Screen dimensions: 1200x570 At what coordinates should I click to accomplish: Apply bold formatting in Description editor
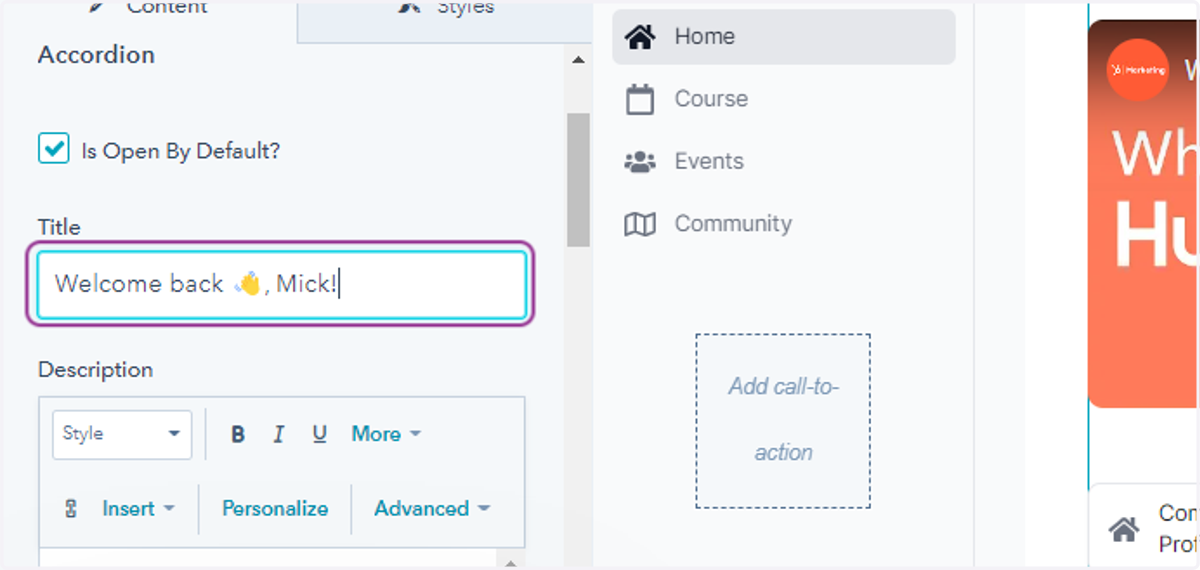pyautogui.click(x=238, y=434)
